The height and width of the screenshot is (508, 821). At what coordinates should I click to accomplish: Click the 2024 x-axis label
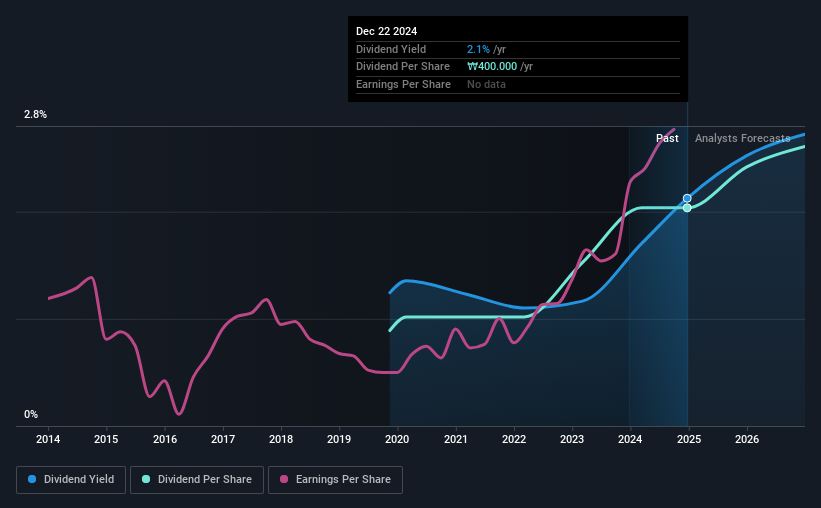click(630, 439)
